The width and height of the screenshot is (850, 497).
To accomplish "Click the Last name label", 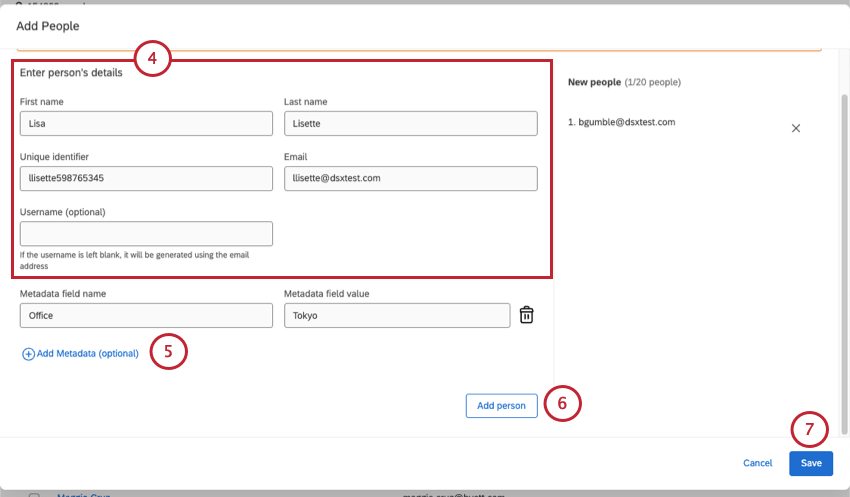I will coord(306,101).
